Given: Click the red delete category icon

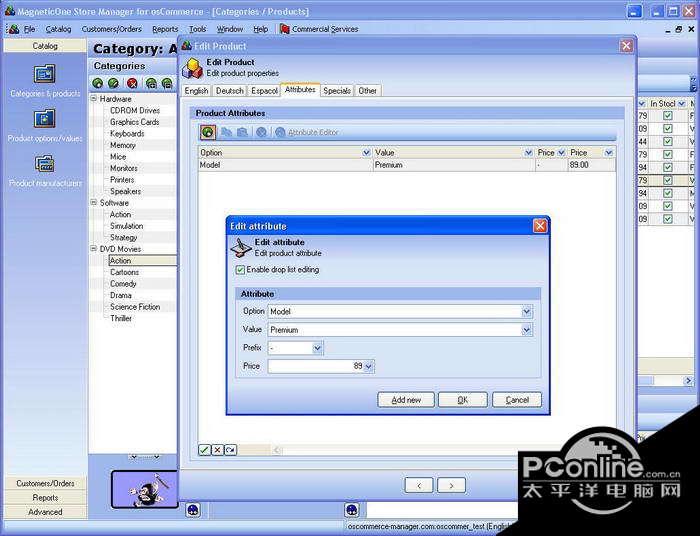Looking at the screenshot, I should coord(132,83).
